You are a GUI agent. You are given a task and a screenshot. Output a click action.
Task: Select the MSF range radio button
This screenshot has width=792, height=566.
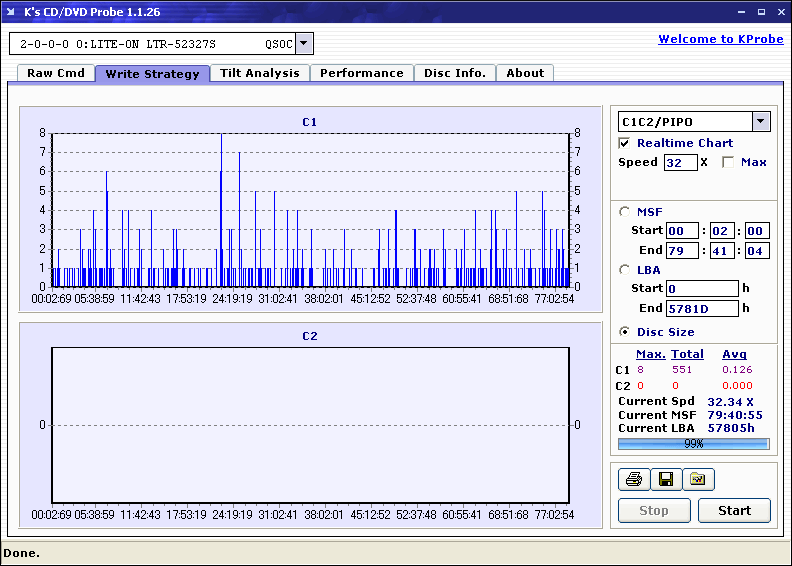(625, 211)
